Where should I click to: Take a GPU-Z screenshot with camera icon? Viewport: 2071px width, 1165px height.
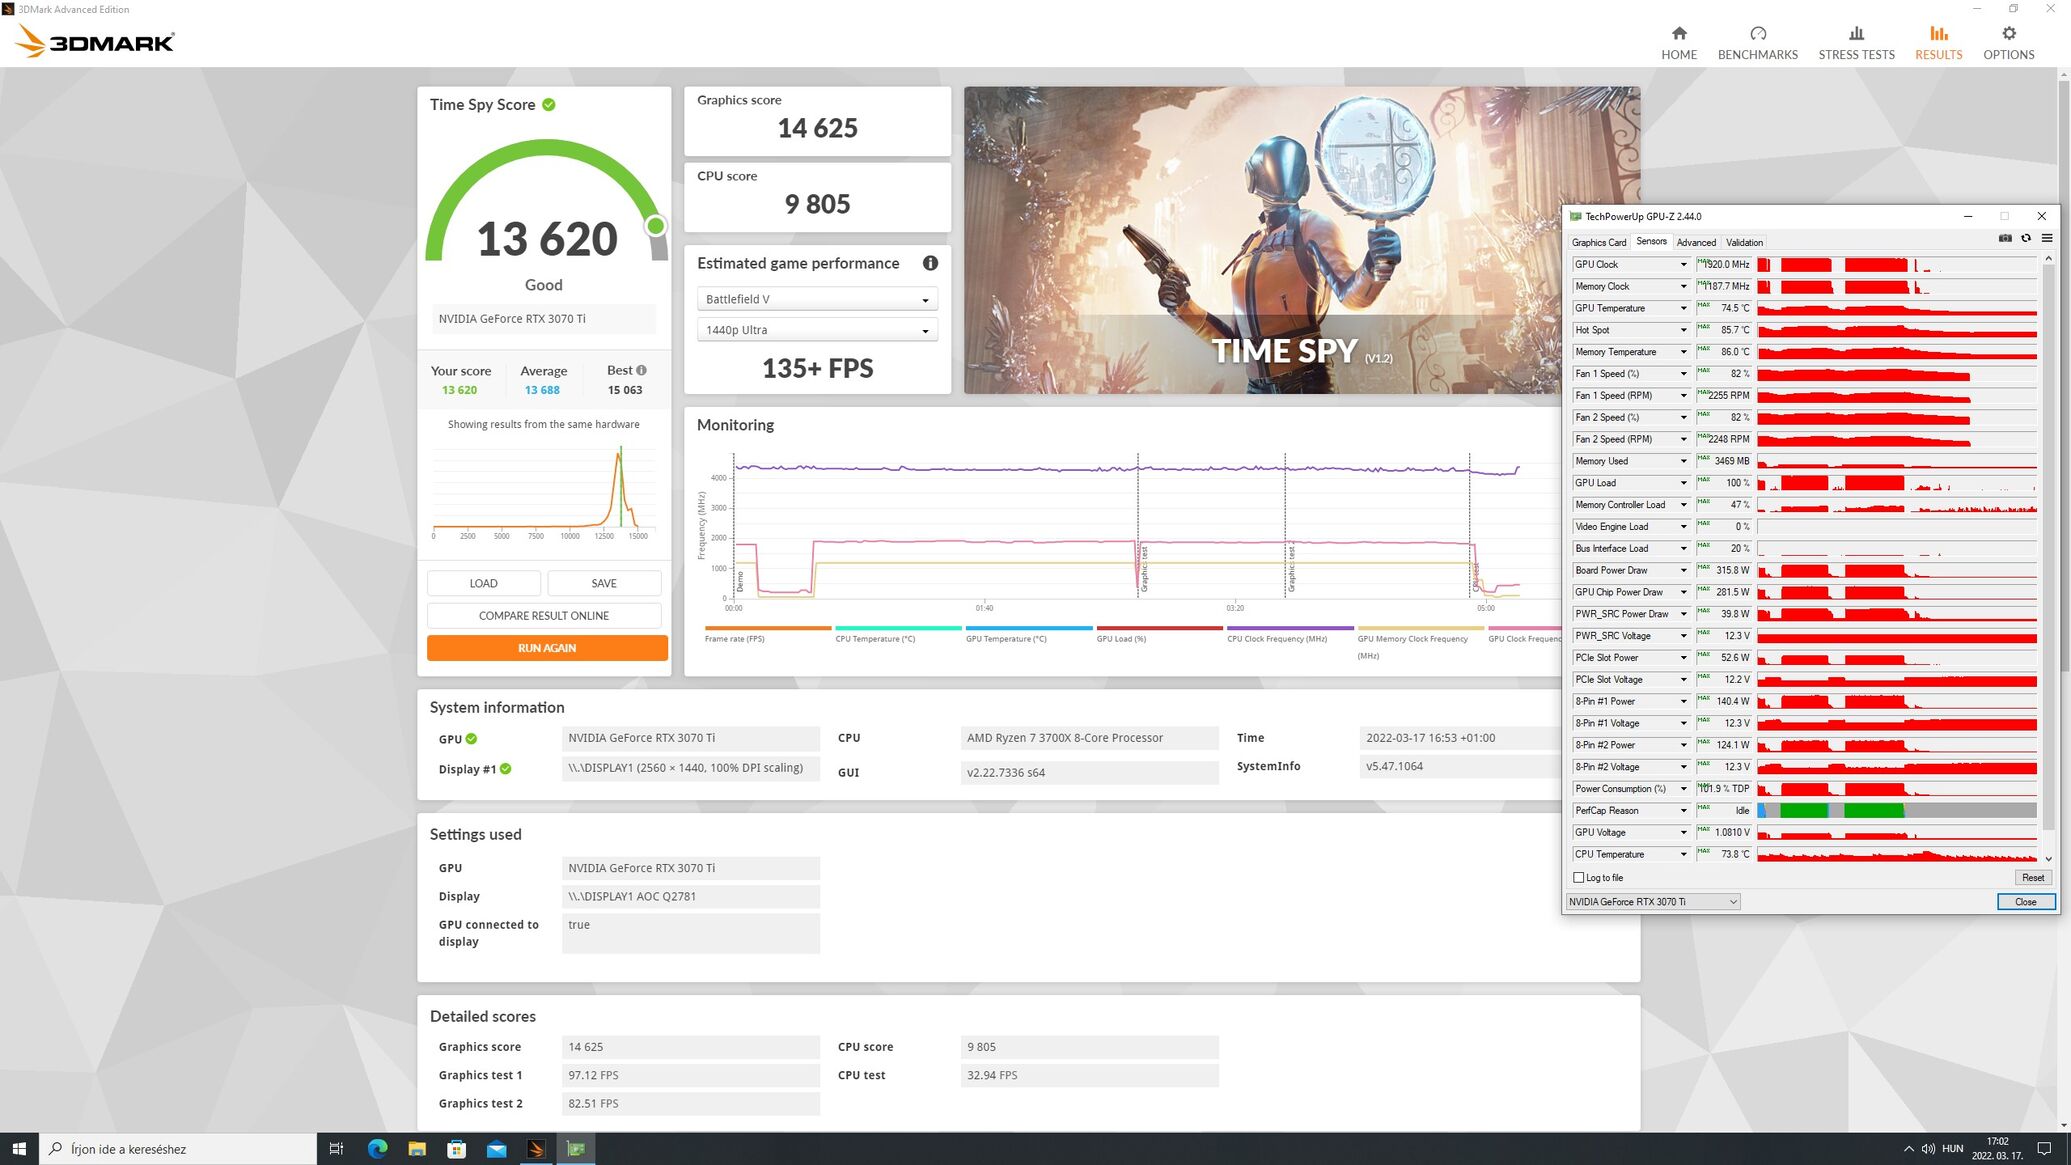pos(2005,238)
